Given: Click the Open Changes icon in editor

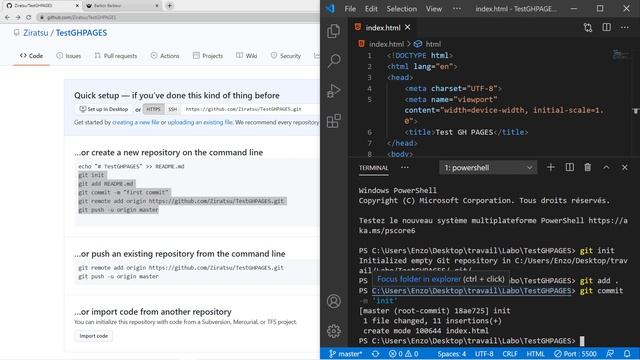Looking at the screenshot, I should (x=588, y=27).
